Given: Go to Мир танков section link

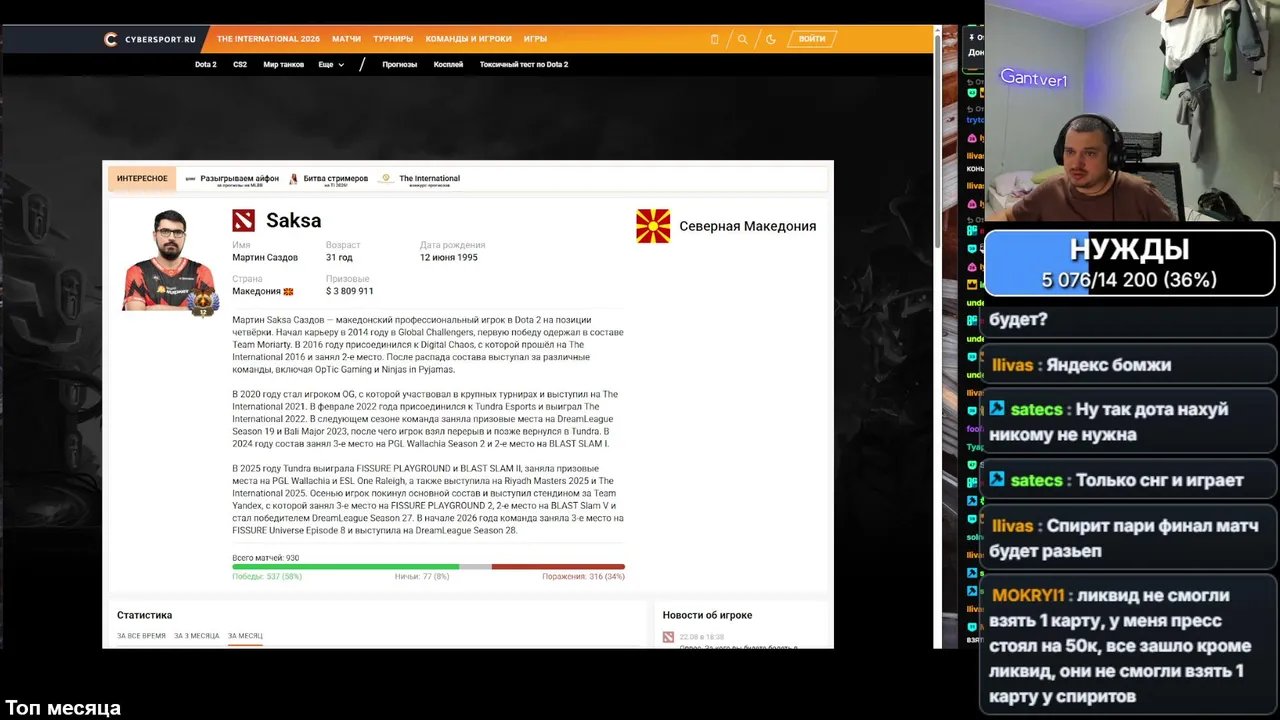Looking at the screenshot, I should (x=284, y=64).
